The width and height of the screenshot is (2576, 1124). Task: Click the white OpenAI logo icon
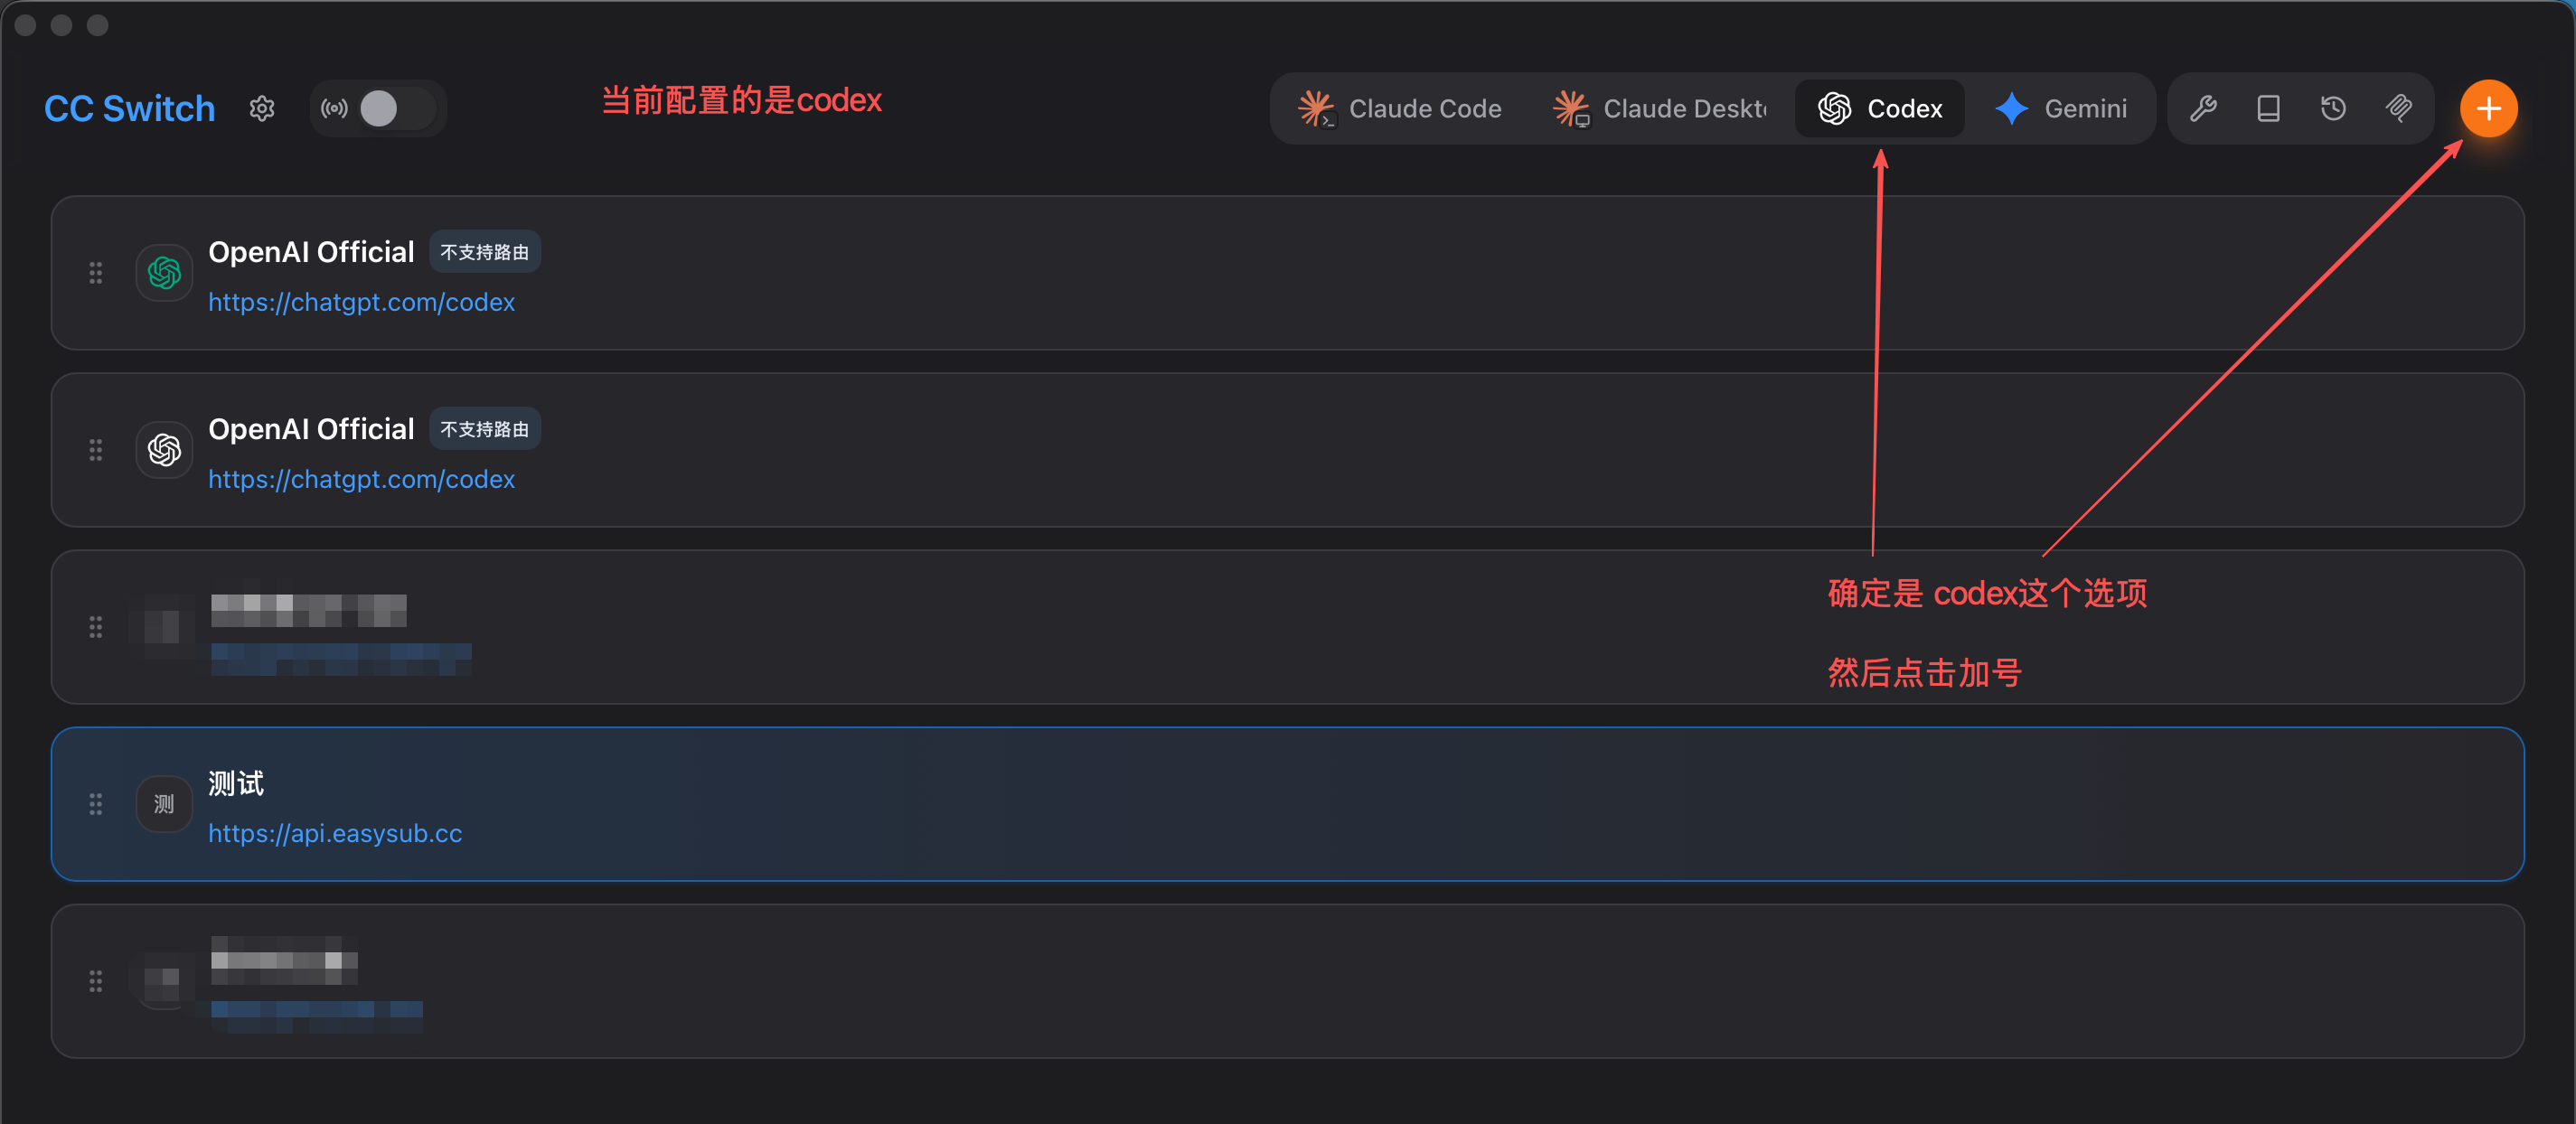click(x=164, y=450)
